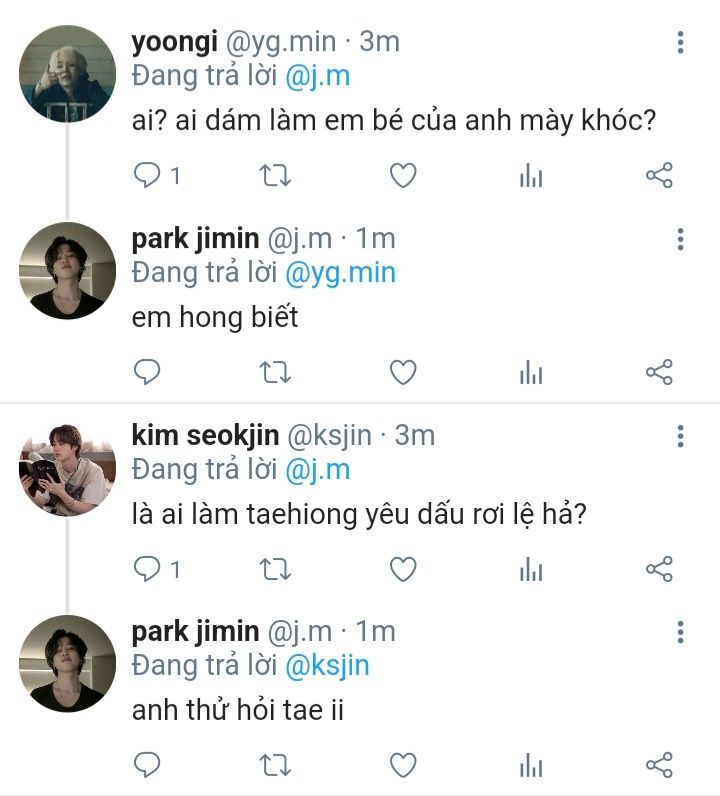
Task: Retweet the "em hong biết" reply
Action: coord(275,373)
